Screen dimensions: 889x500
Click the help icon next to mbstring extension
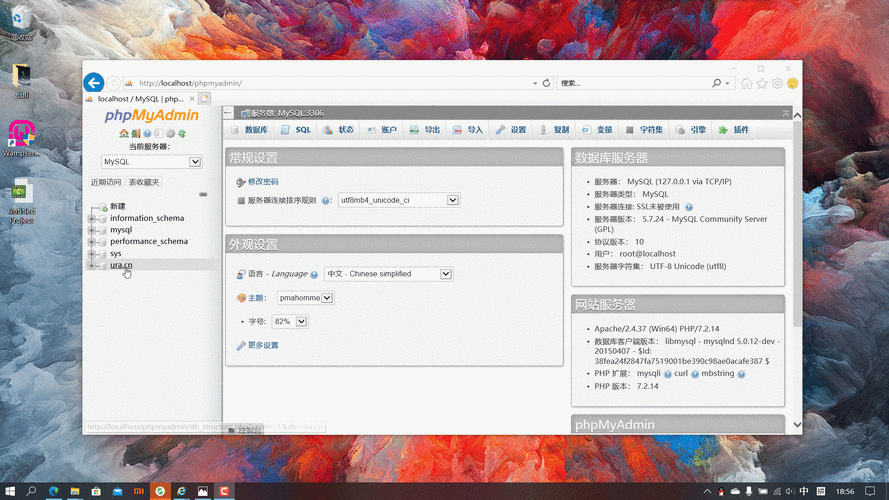pos(741,374)
